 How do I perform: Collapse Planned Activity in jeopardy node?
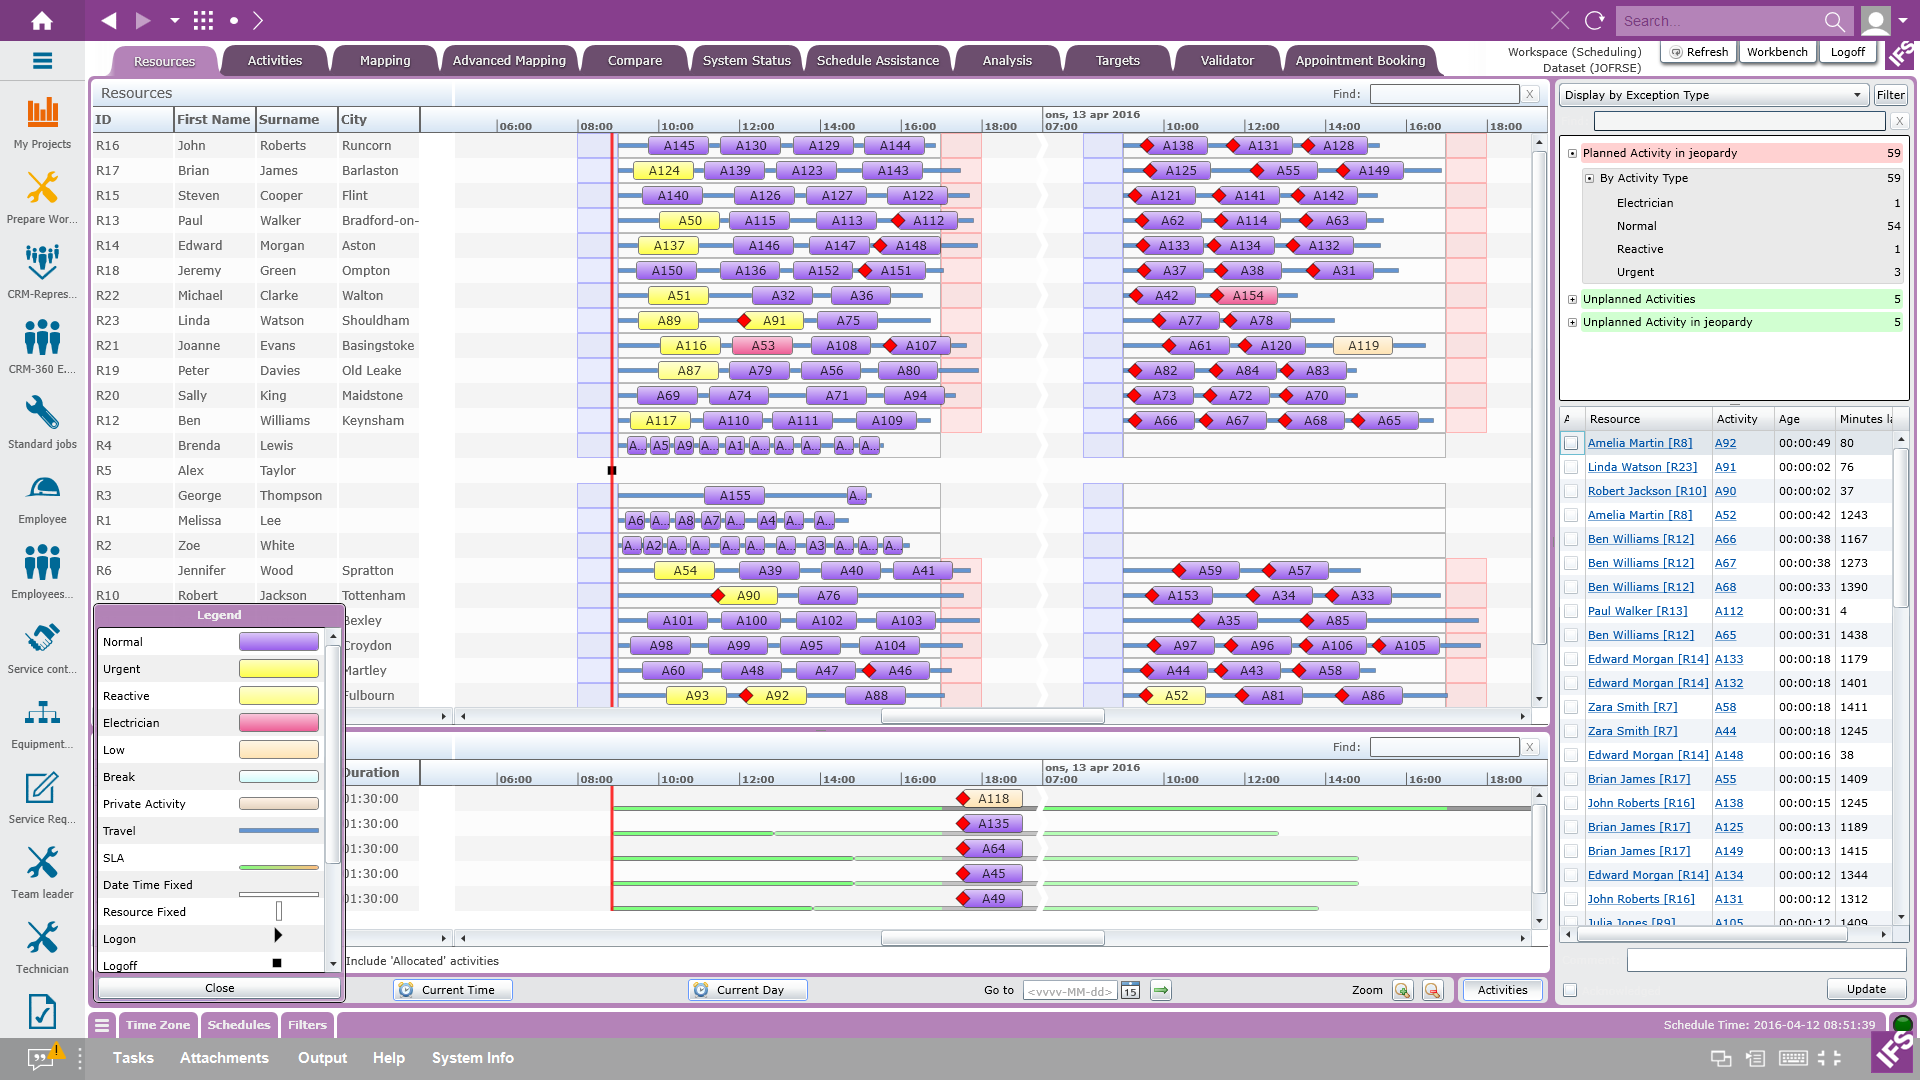(1573, 153)
